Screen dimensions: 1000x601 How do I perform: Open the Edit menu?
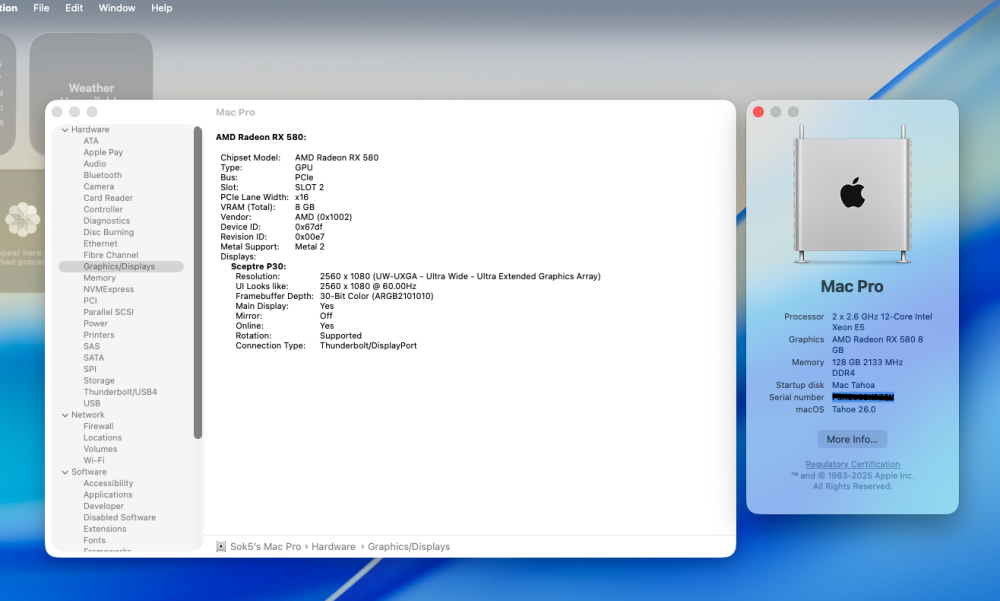pos(74,8)
